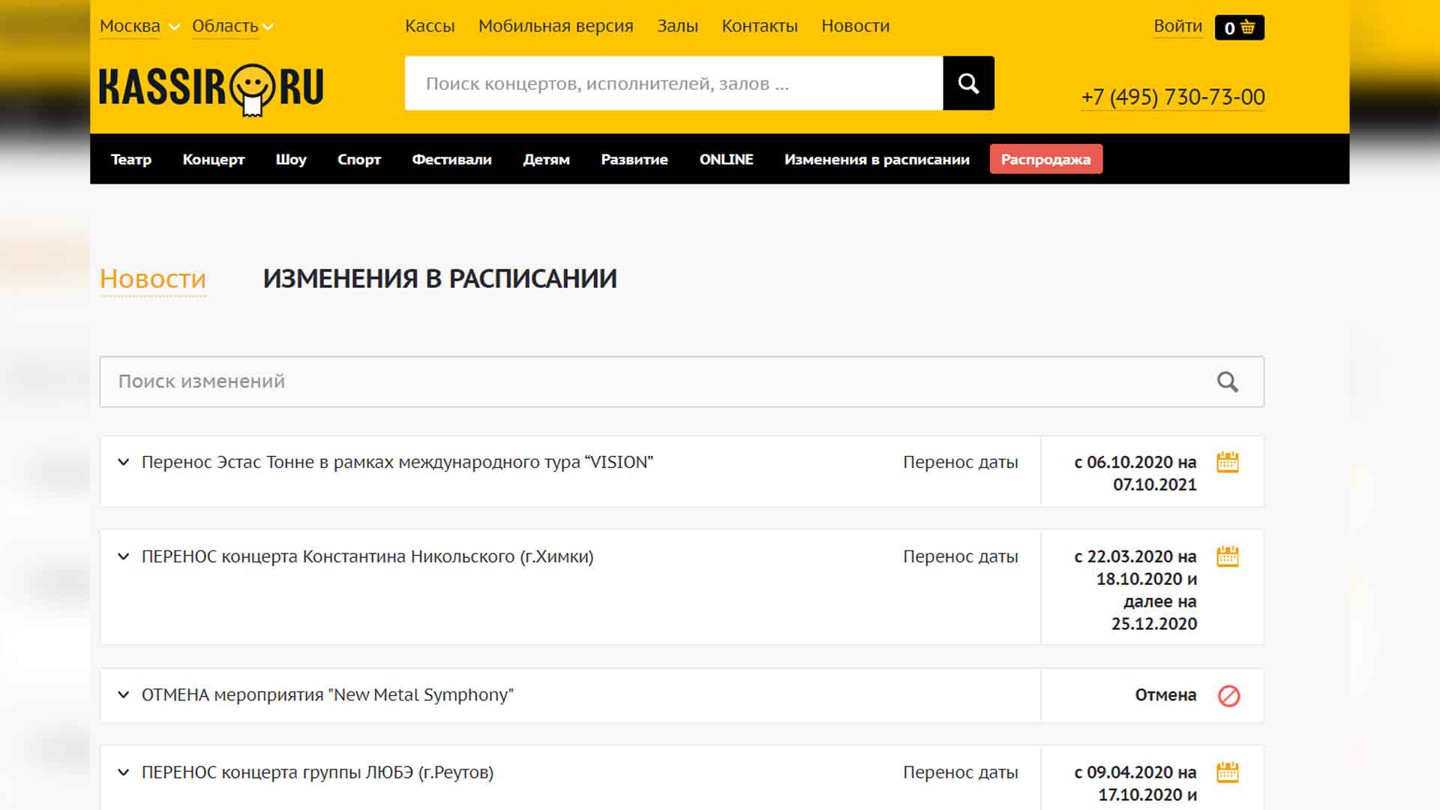Open the Новости link in top bar
Viewport: 1440px width, 810px height.
(855, 26)
